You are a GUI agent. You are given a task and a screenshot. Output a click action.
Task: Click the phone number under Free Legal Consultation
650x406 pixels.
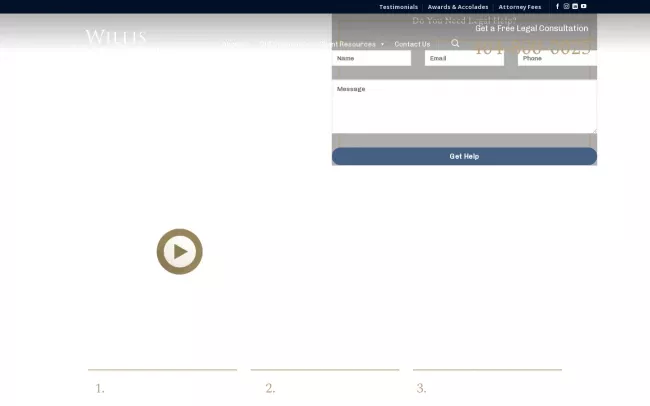pyautogui.click(x=532, y=48)
